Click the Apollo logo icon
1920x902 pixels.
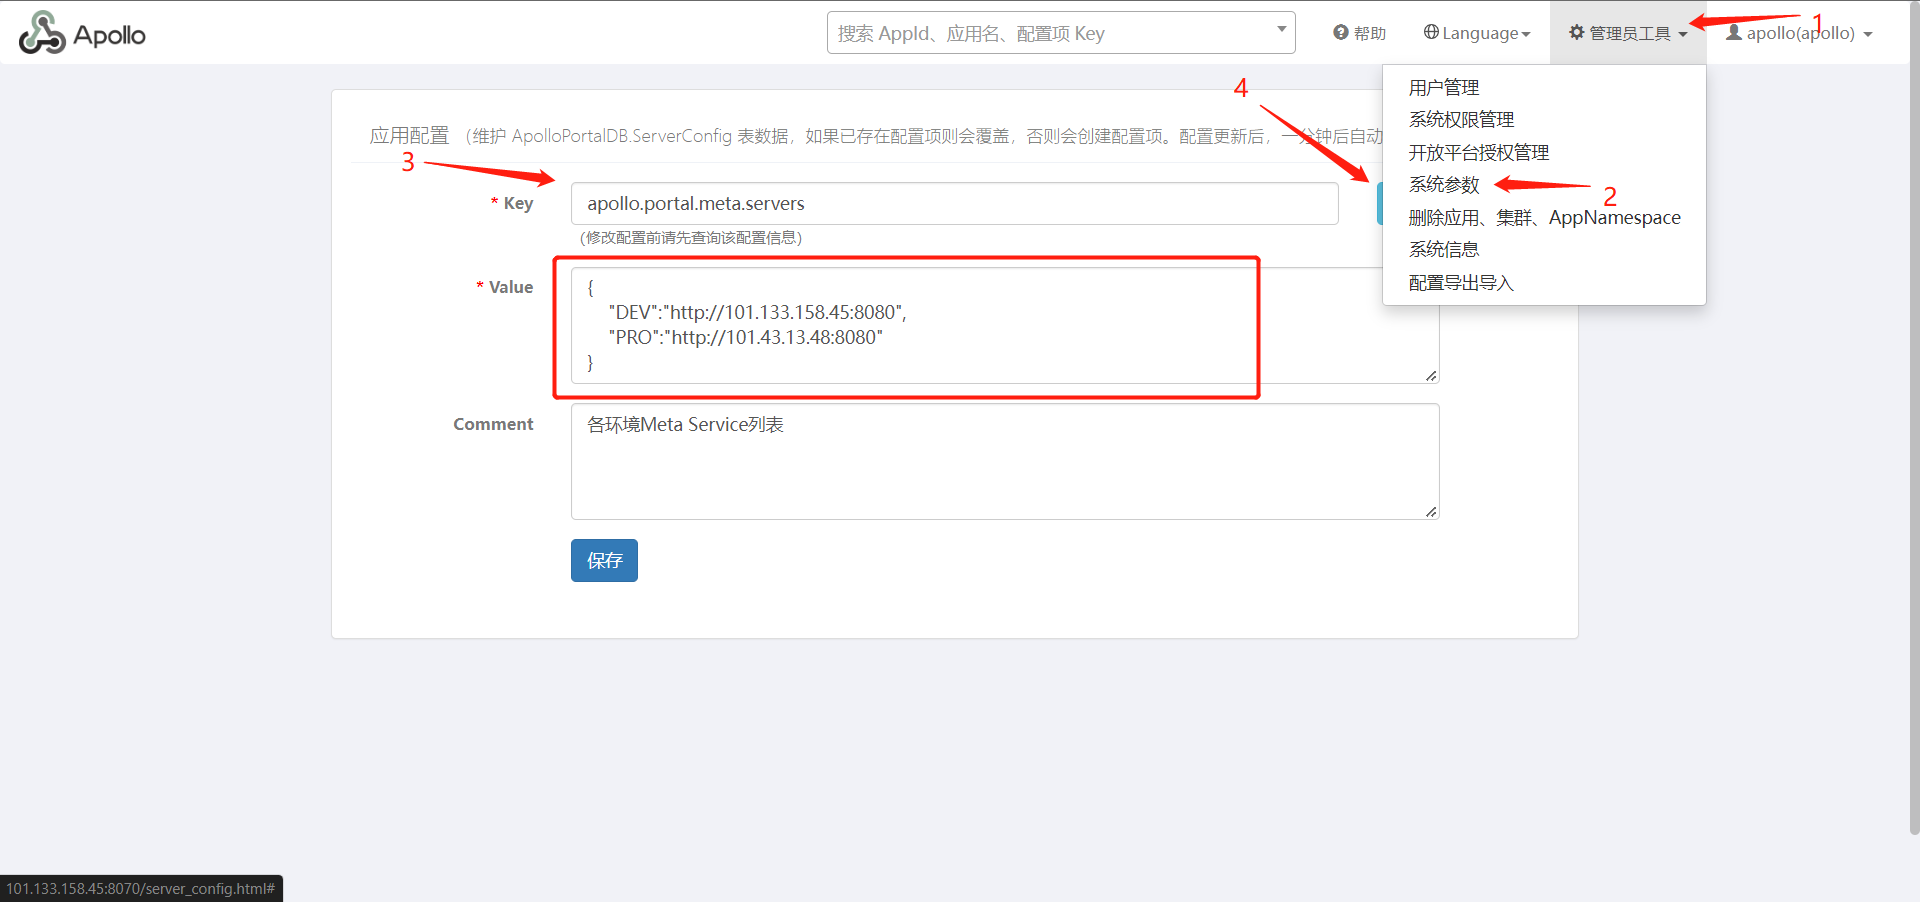[x=42, y=33]
